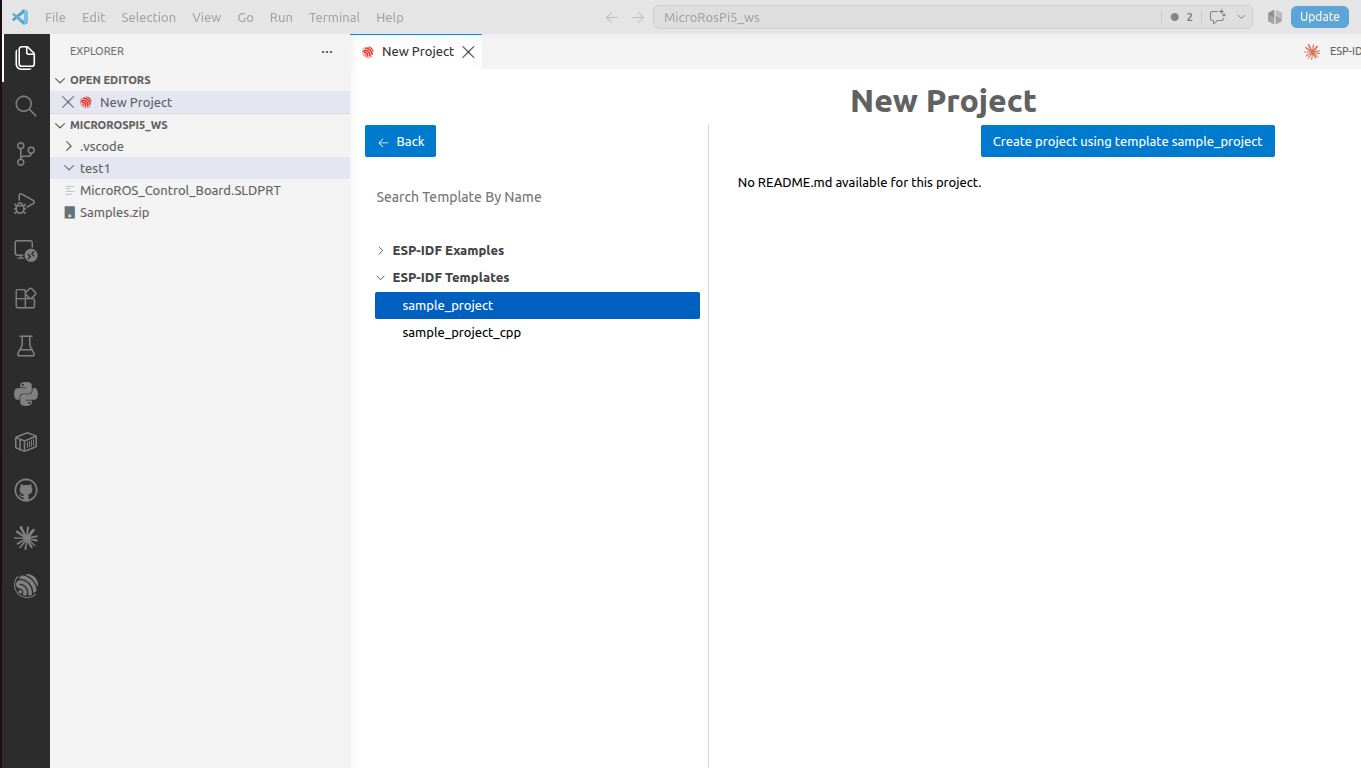Viewport: 1361px width, 768px height.
Task: Select the sample_project template
Action: click(537, 305)
